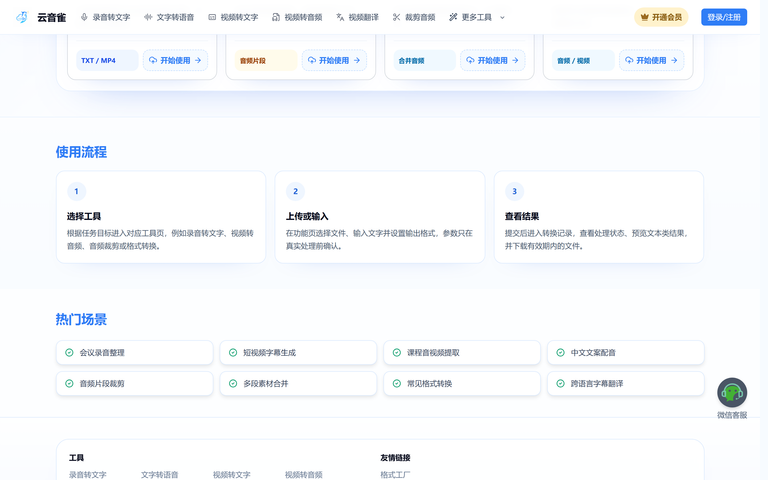
Task: Click the footer 友情链接 heading
Action: [395, 457]
